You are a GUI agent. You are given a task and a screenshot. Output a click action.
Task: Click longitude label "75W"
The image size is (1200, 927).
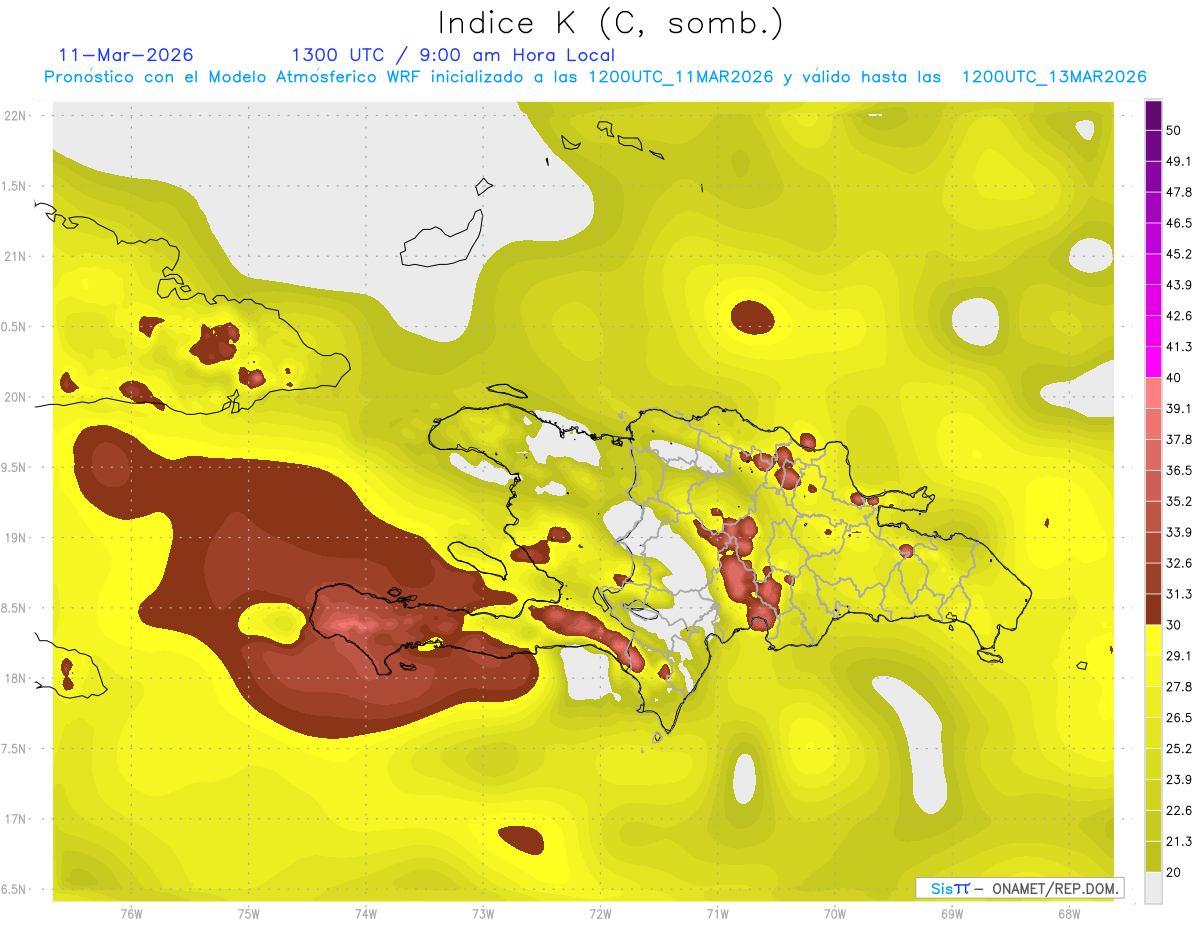point(249,914)
